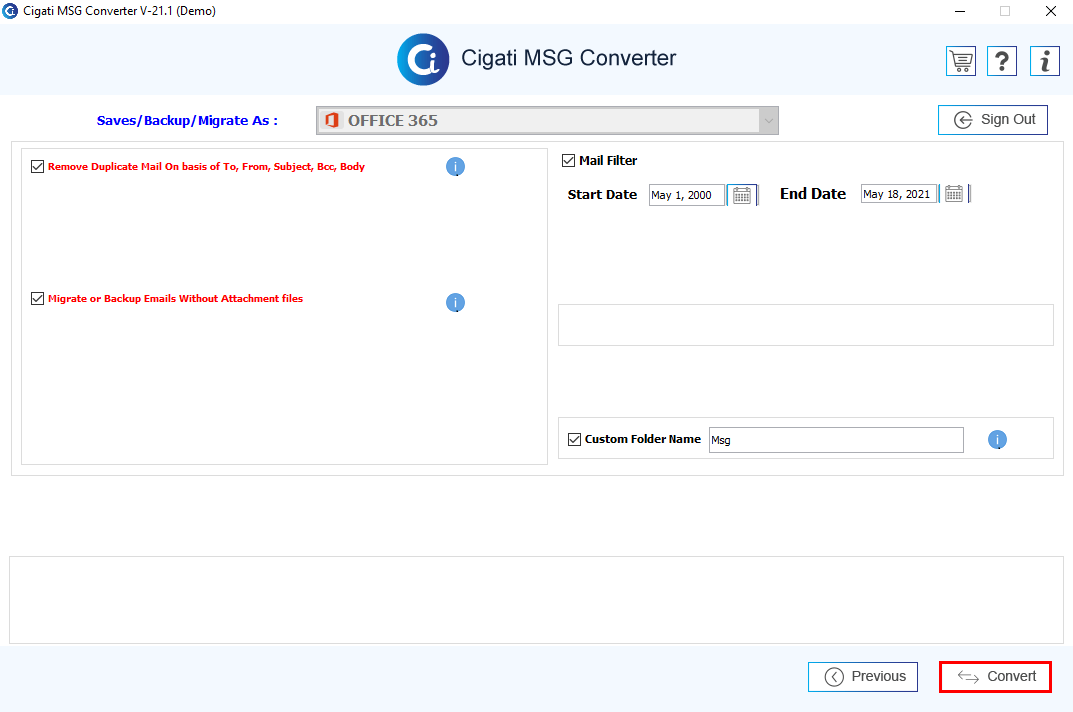Uncheck Remove Duplicate Mail checkbox

38,166
